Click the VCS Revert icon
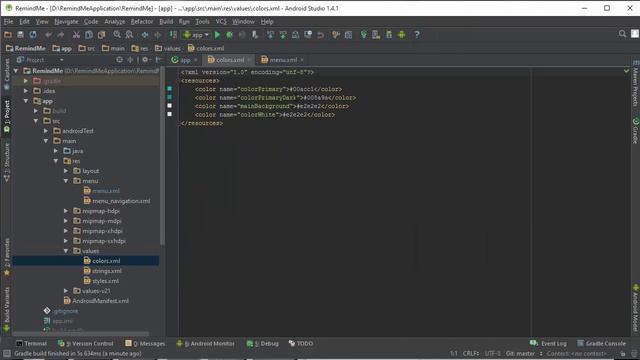Screen dimensions: 640x360 tap(320, 35)
